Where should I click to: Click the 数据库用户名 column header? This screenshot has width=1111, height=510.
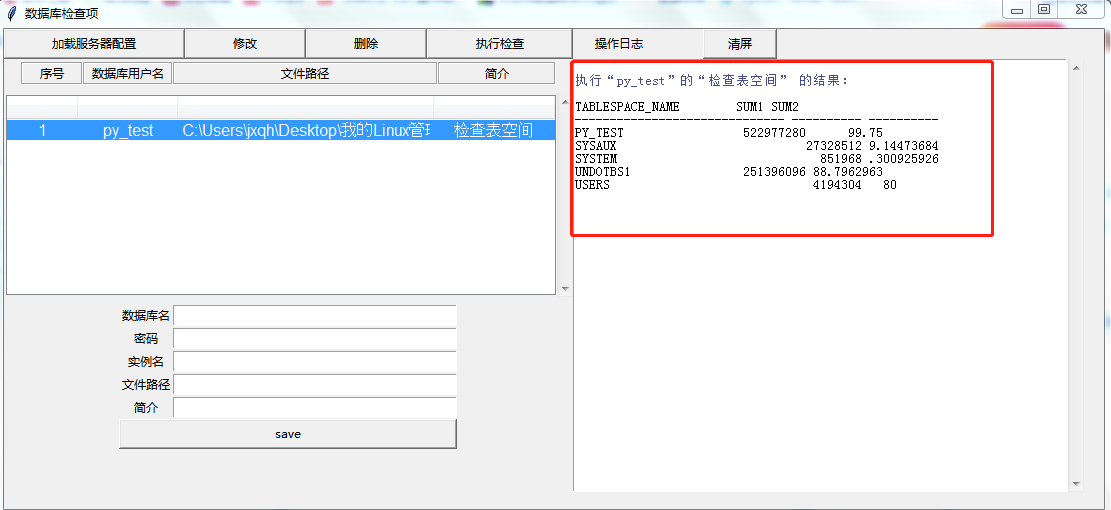pyautogui.click(x=128, y=73)
